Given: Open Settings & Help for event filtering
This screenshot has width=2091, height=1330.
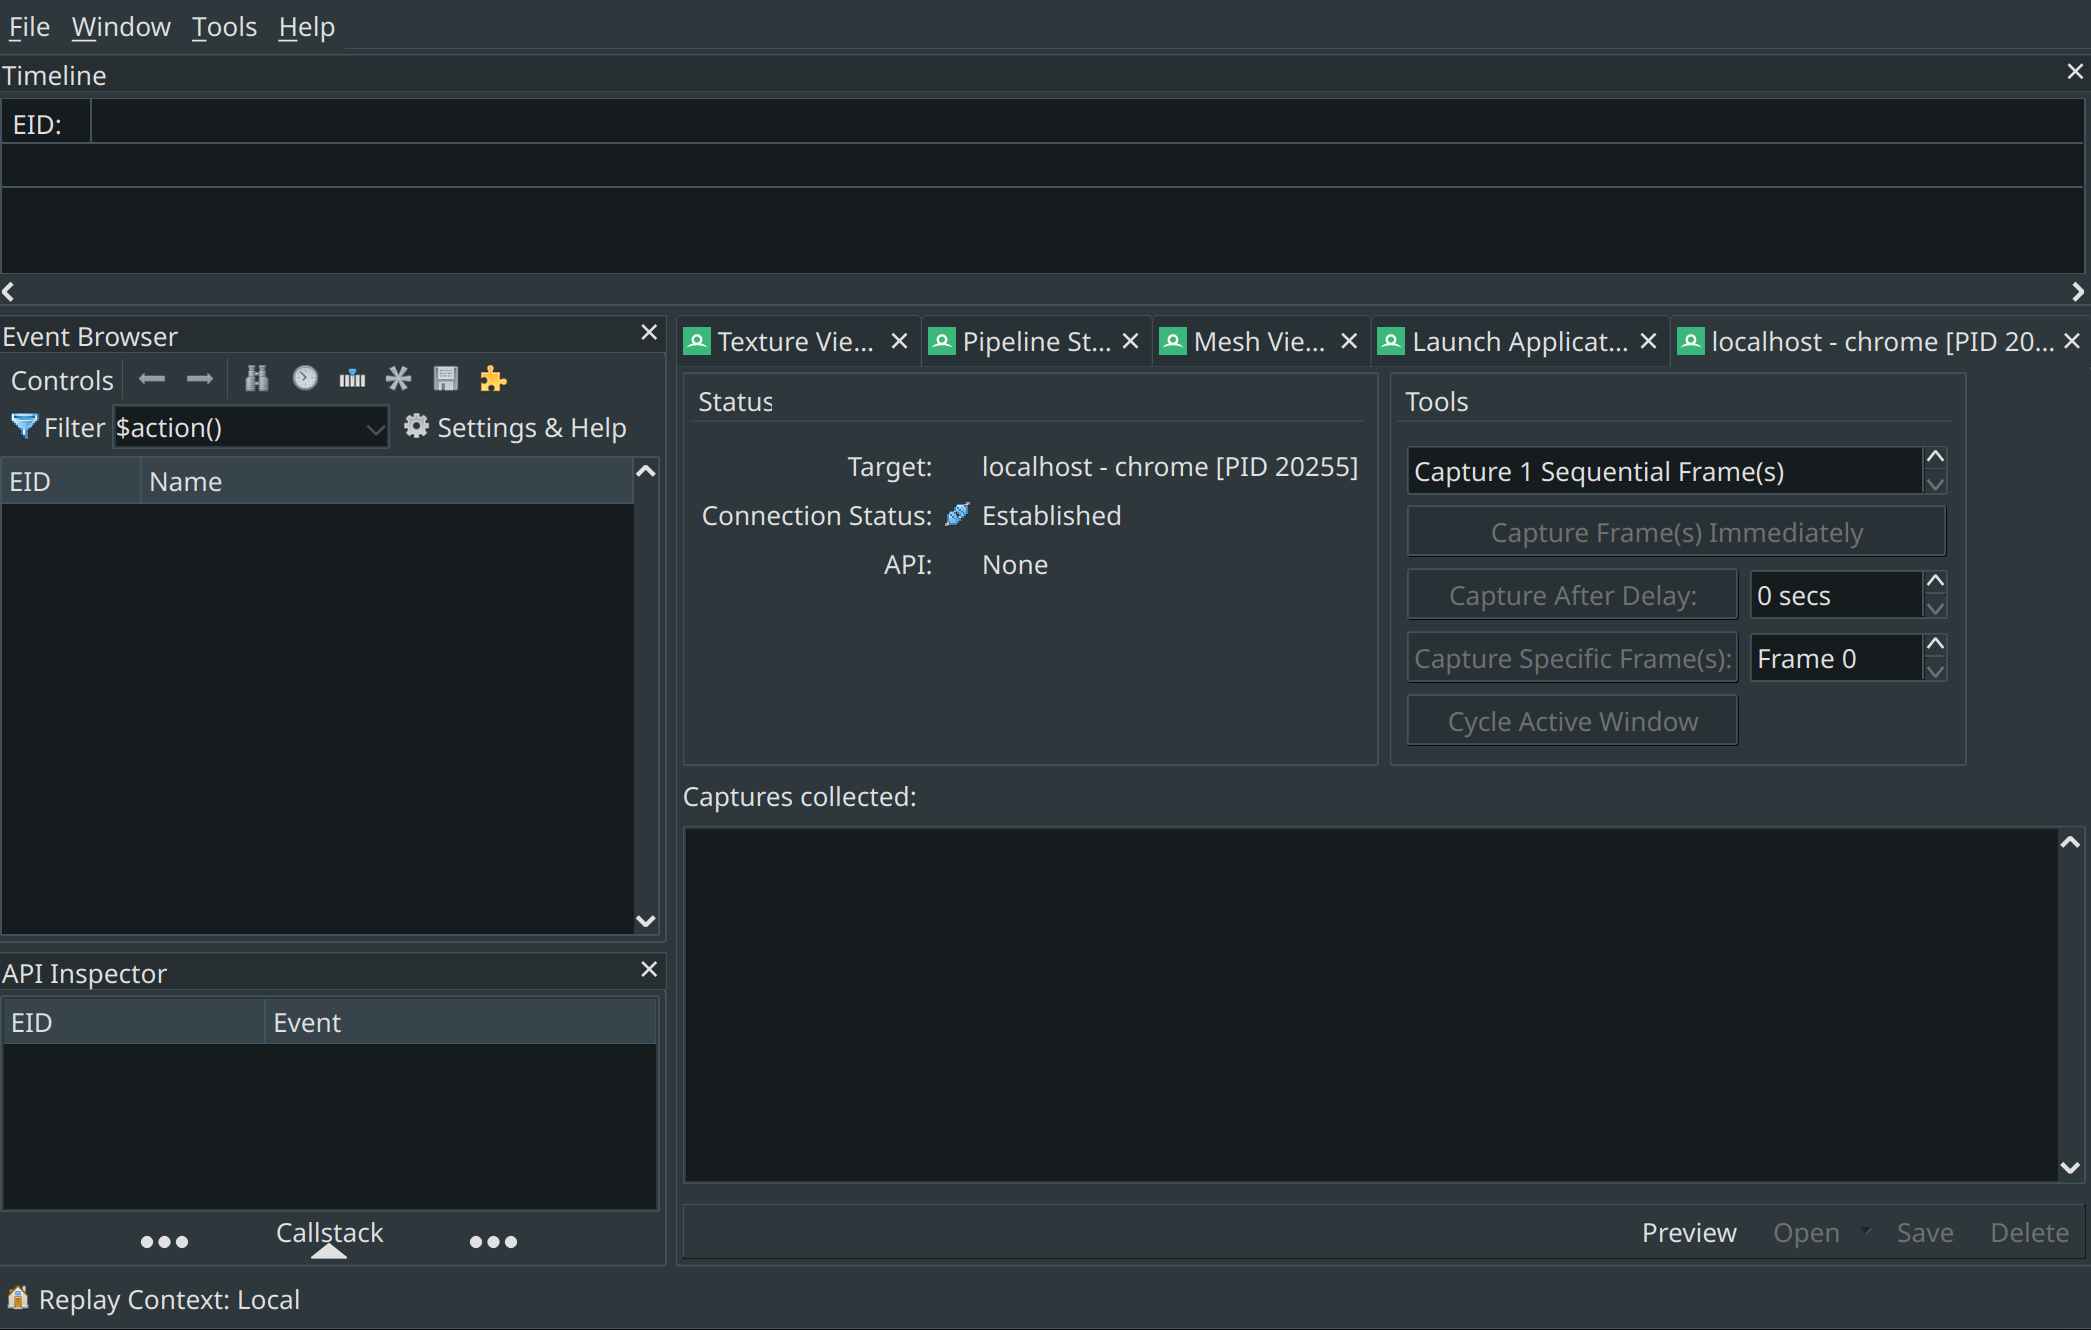Looking at the screenshot, I should coord(515,427).
